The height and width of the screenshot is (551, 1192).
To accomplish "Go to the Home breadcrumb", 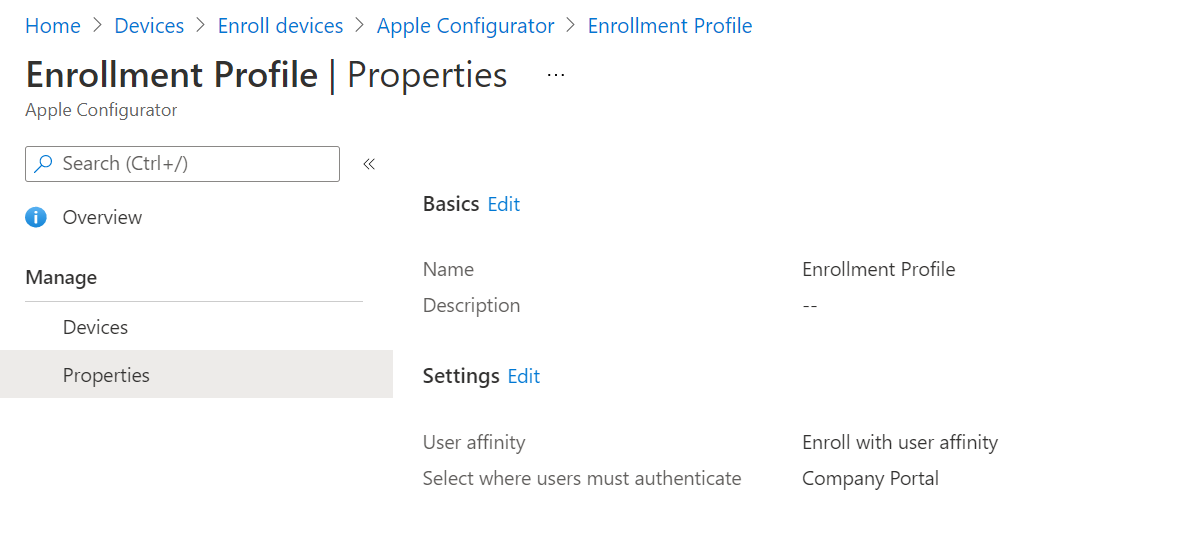I will coord(53,26).
